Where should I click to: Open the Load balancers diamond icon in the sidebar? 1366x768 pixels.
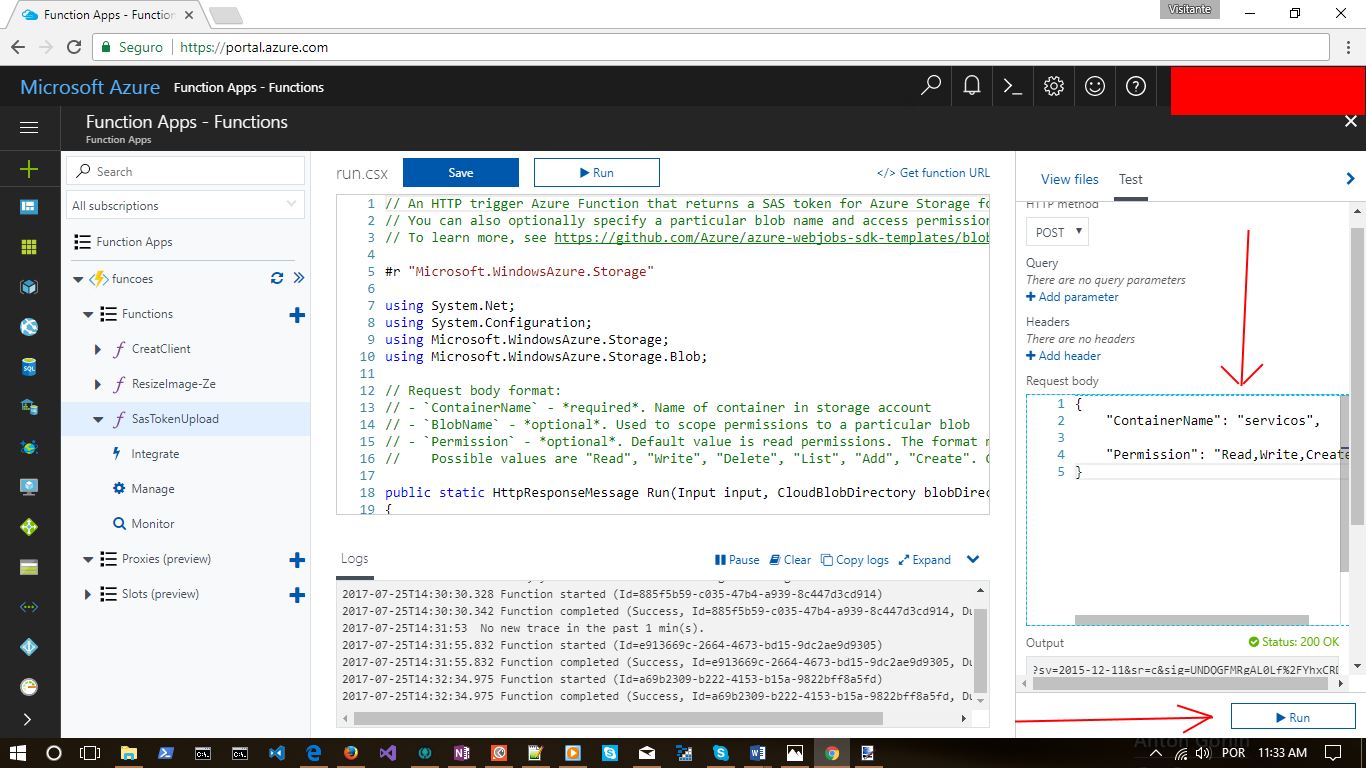pyautogui.click(x=29, y=527)
